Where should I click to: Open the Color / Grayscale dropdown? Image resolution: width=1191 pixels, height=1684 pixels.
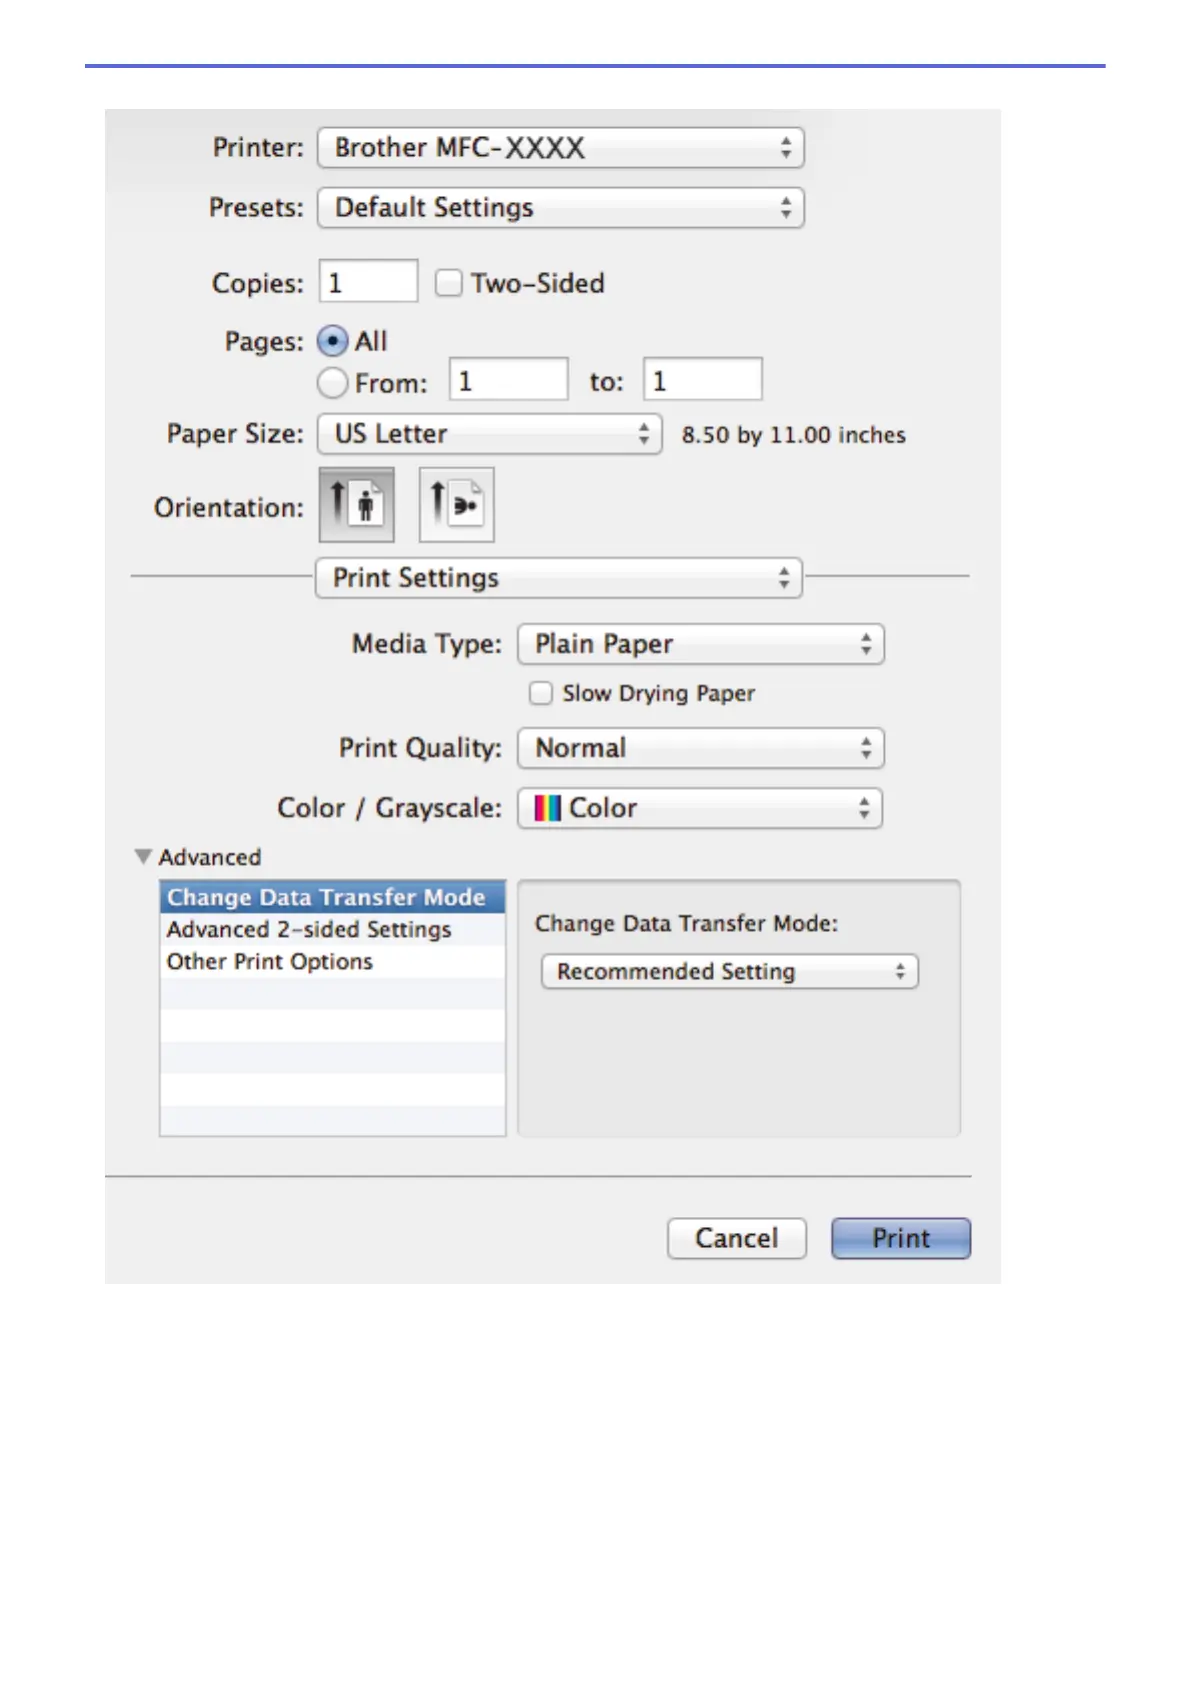700,808
